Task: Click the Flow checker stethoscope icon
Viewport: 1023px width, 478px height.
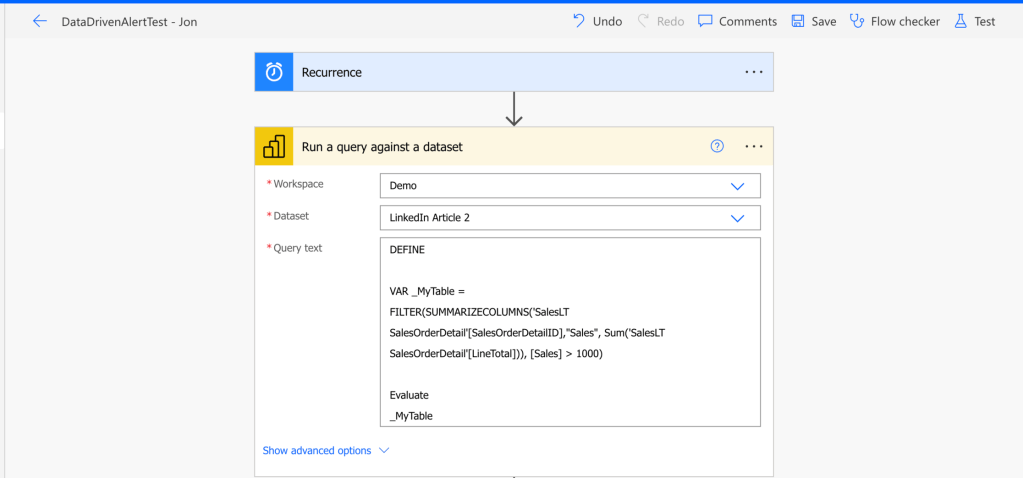Action: click(857, 22)
